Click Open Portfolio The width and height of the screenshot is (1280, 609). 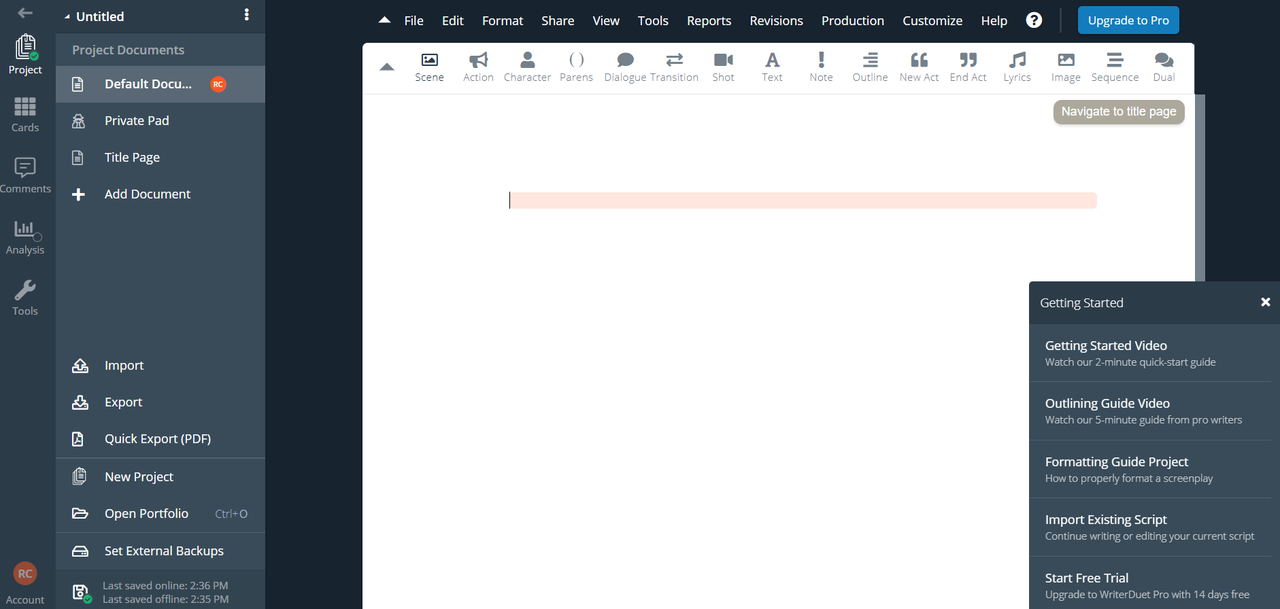160,514
